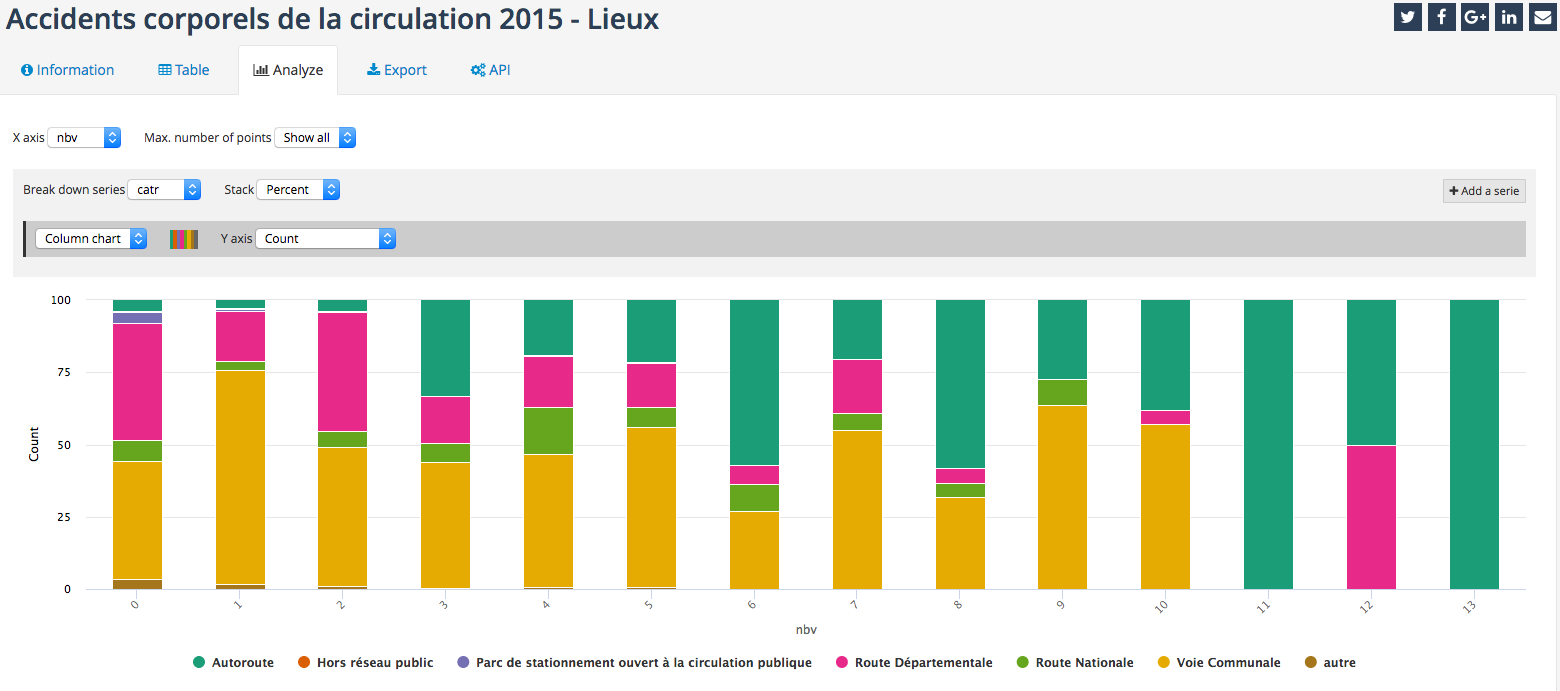The width and height of the screenshot is (1560, 691).
Task: Click the Facebook share icon
Action: [1441, 17]
